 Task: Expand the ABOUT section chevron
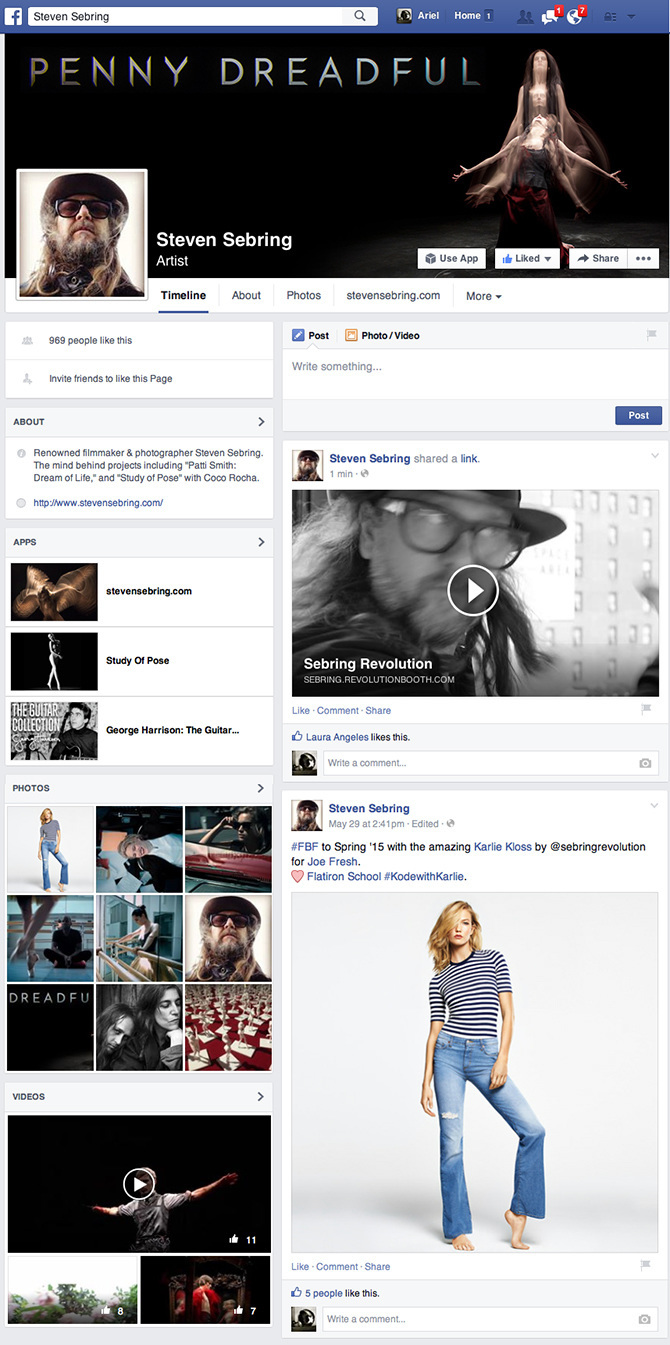coord(261,422)
